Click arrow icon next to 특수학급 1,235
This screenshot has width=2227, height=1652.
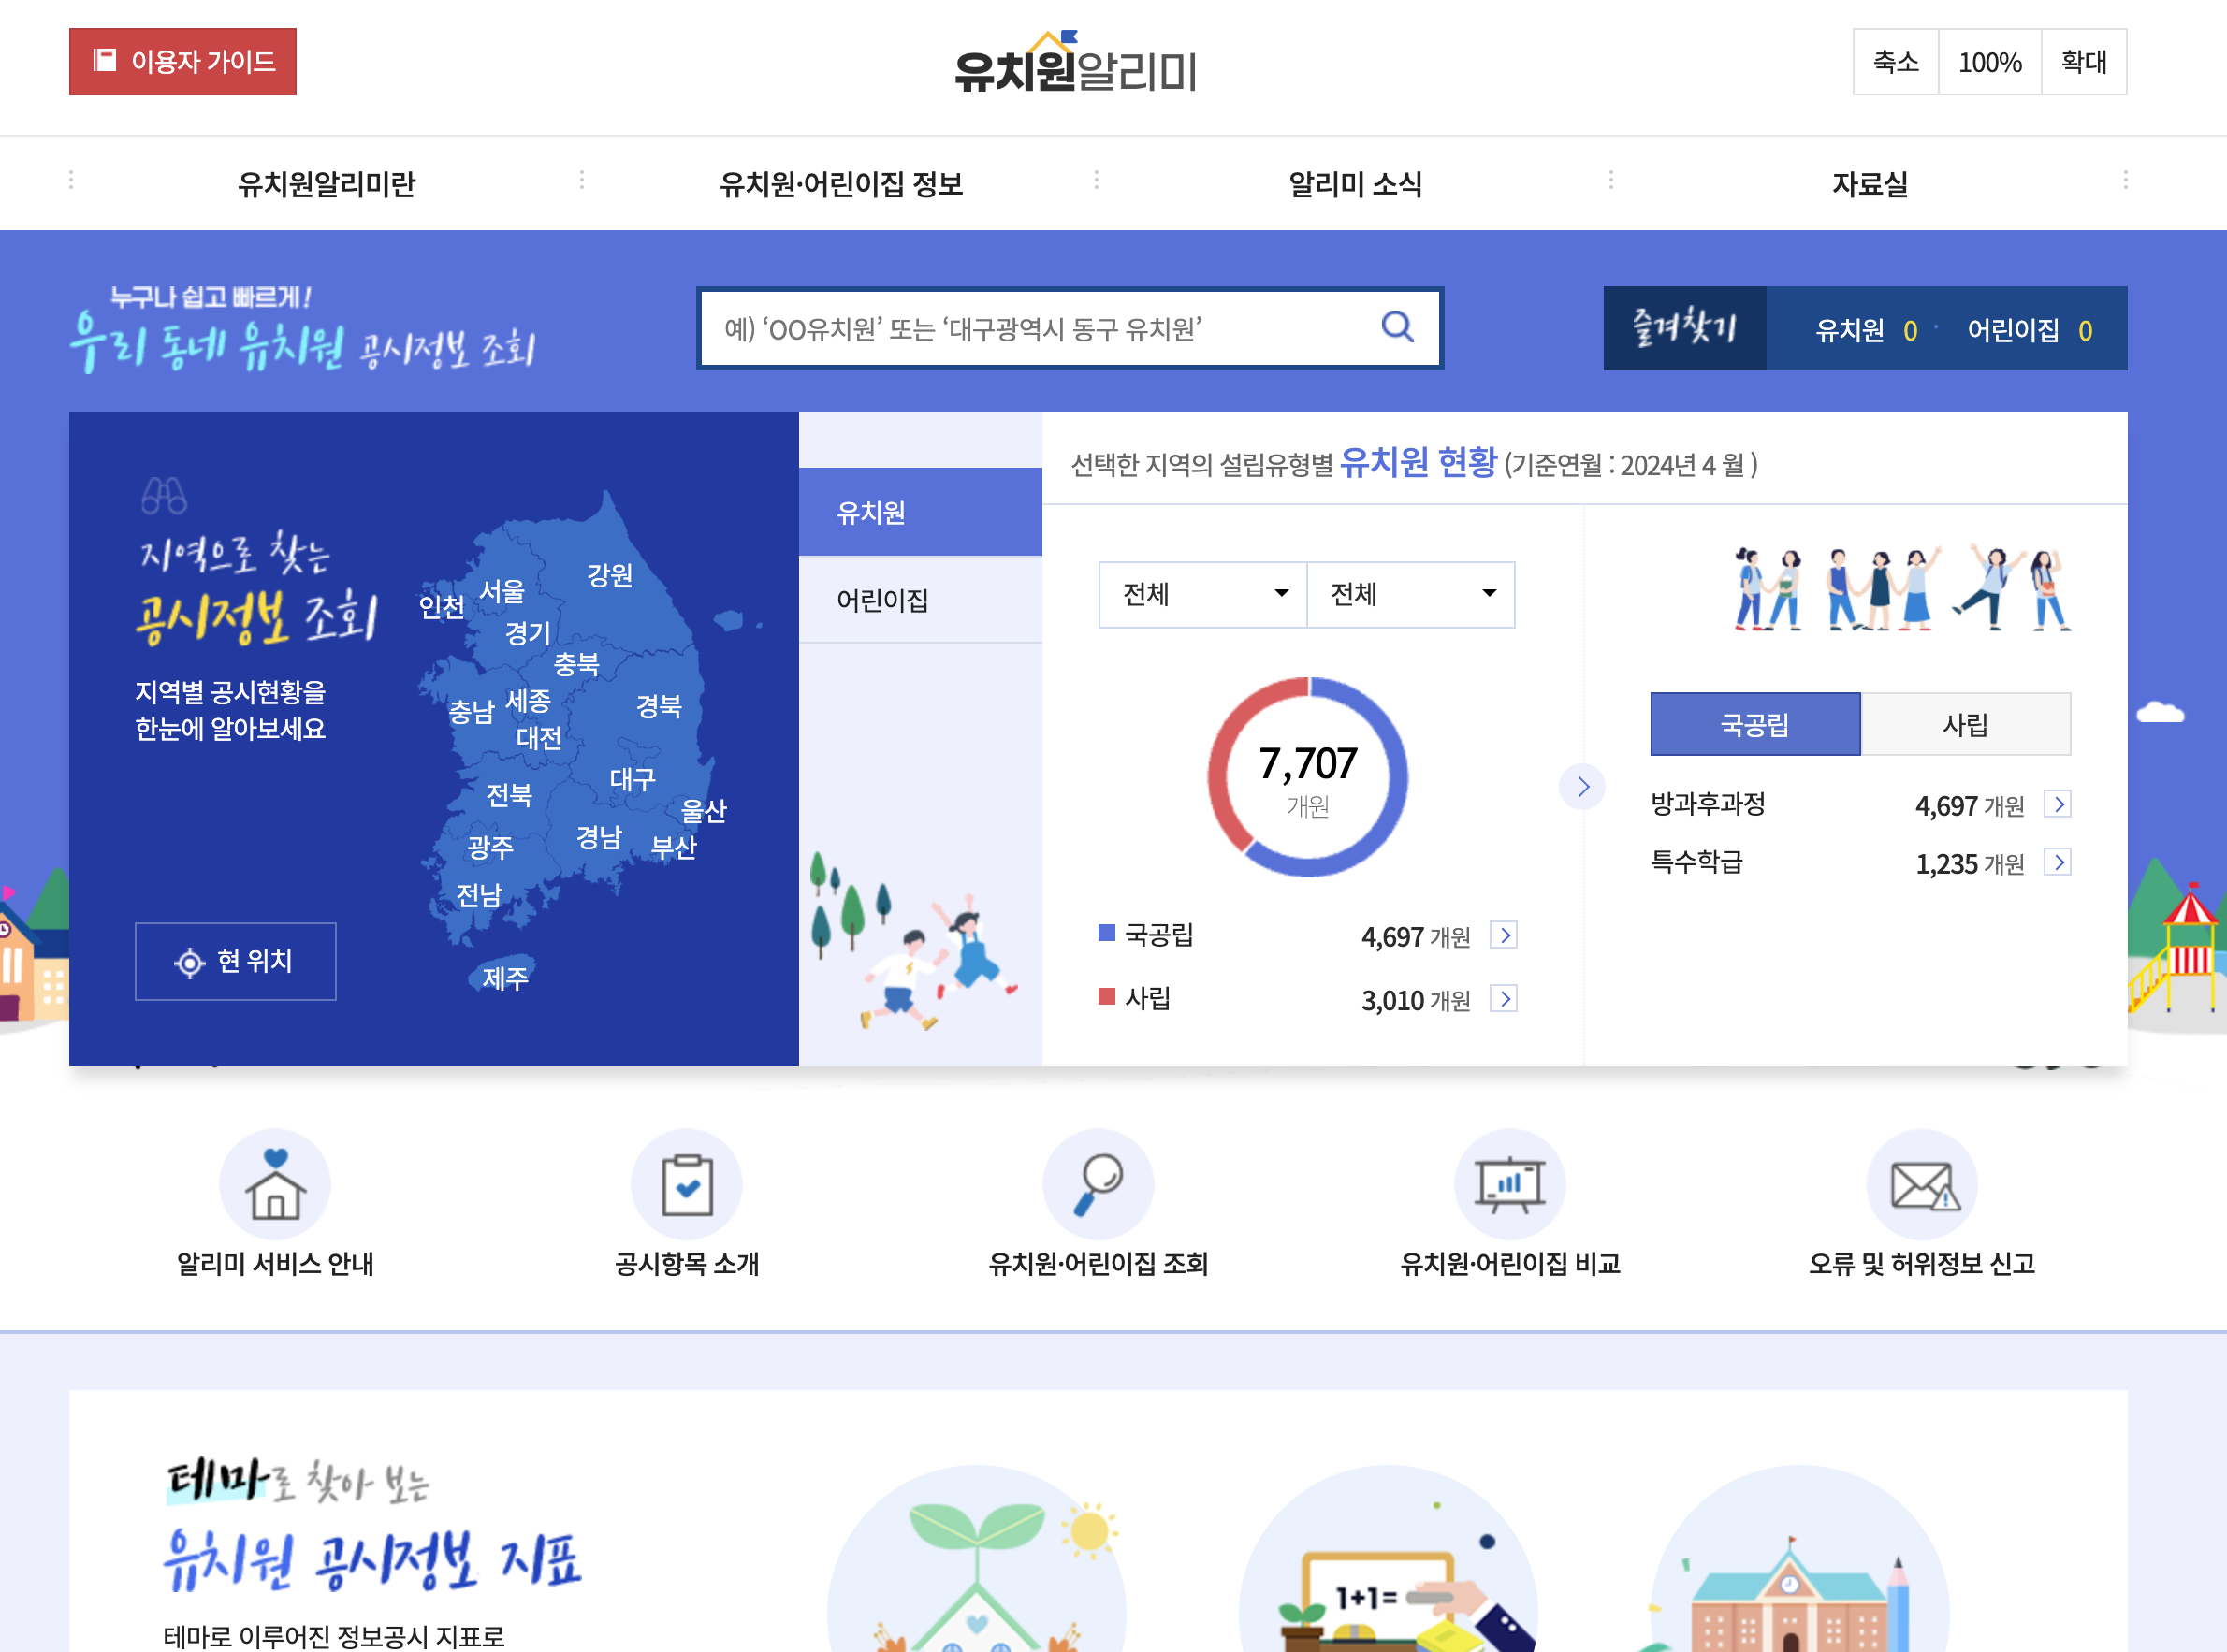pyautogui.click(x=2057, y=862)
